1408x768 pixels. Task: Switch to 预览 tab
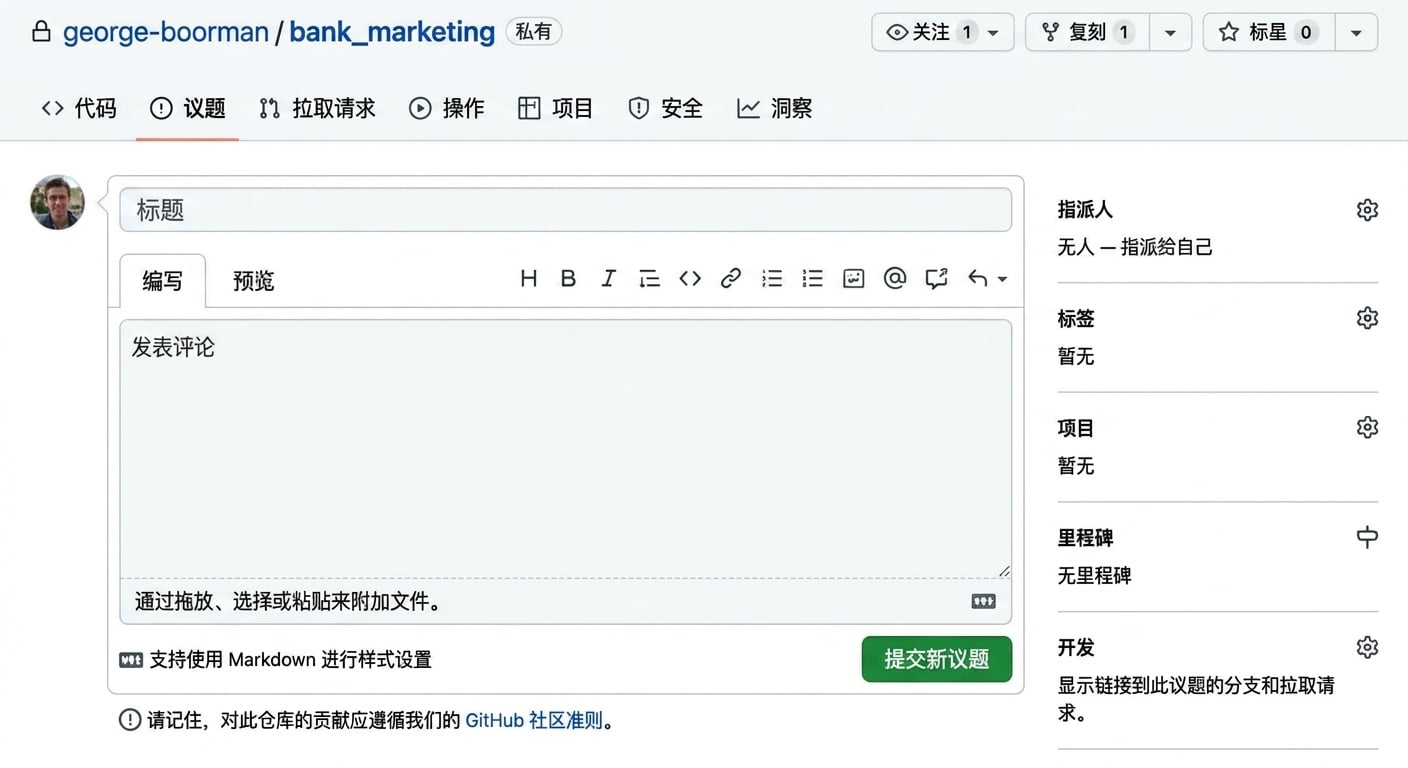point(253,281)
